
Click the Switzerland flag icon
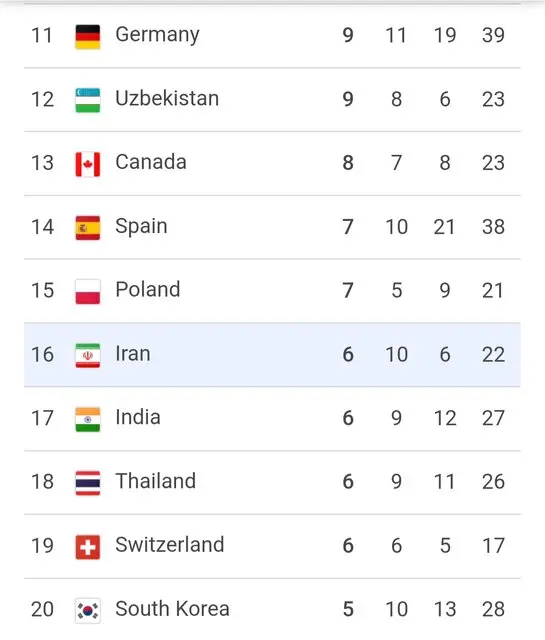tap(87, 547)
